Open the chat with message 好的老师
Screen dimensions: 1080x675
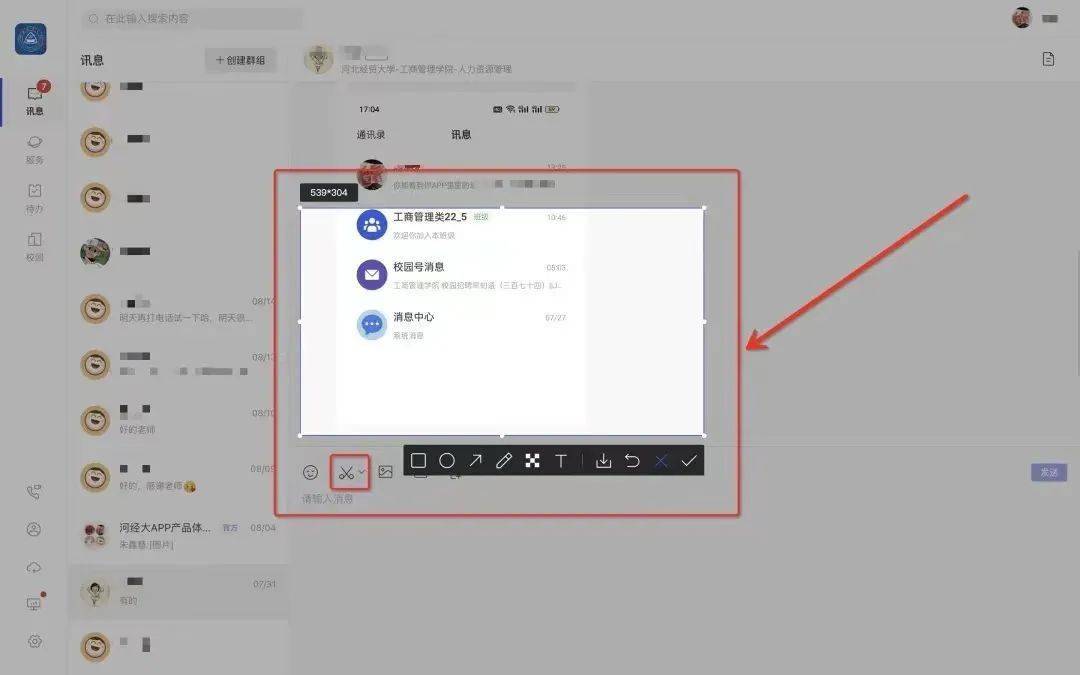point(179,419)
